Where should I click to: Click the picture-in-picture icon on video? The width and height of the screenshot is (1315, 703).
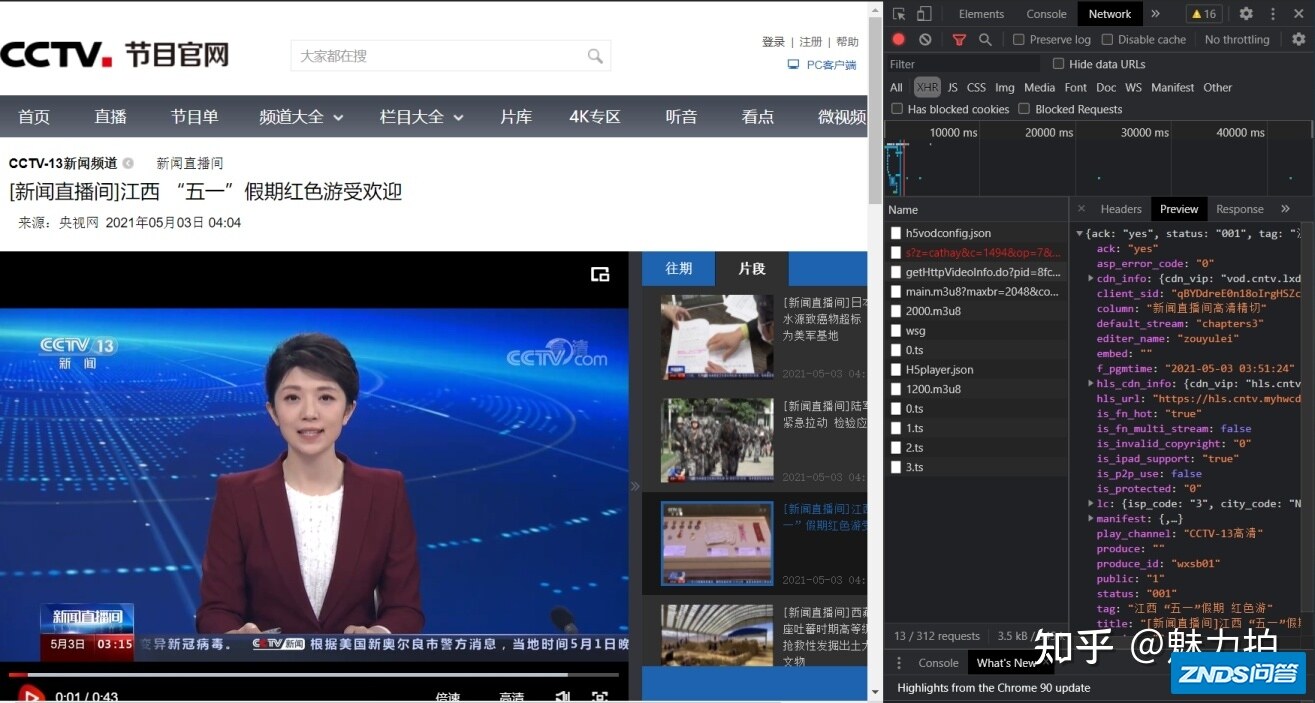click(600, 274)
